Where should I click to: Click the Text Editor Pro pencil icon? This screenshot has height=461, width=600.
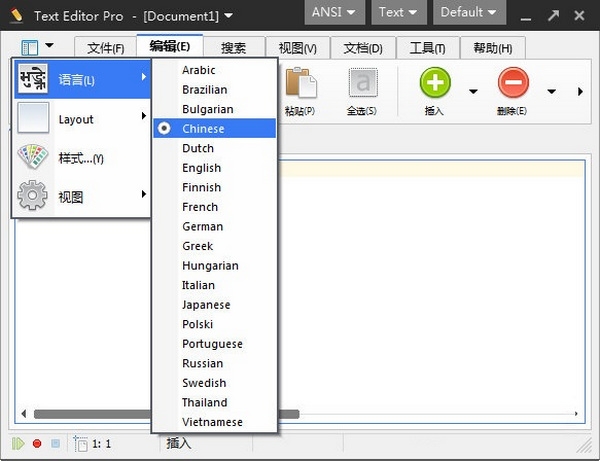click(x=17, y=16)
